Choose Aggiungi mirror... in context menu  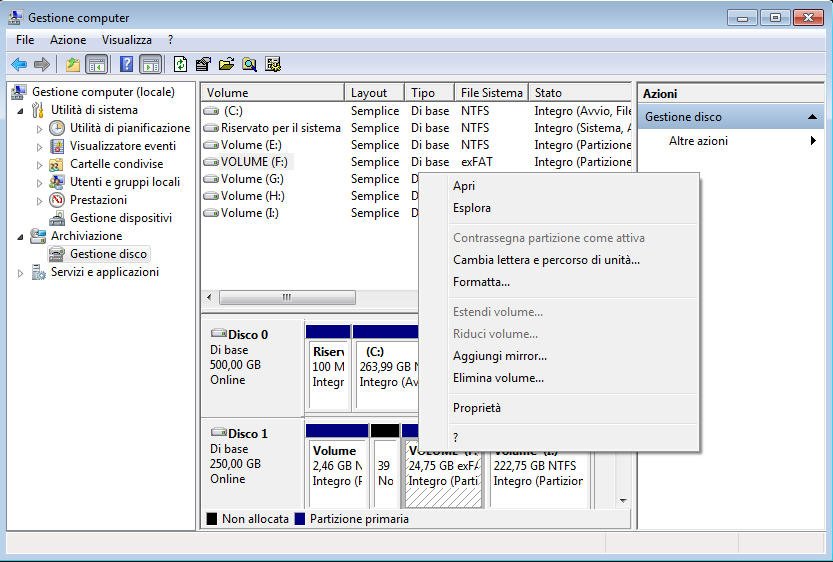[x=558, y=356]
